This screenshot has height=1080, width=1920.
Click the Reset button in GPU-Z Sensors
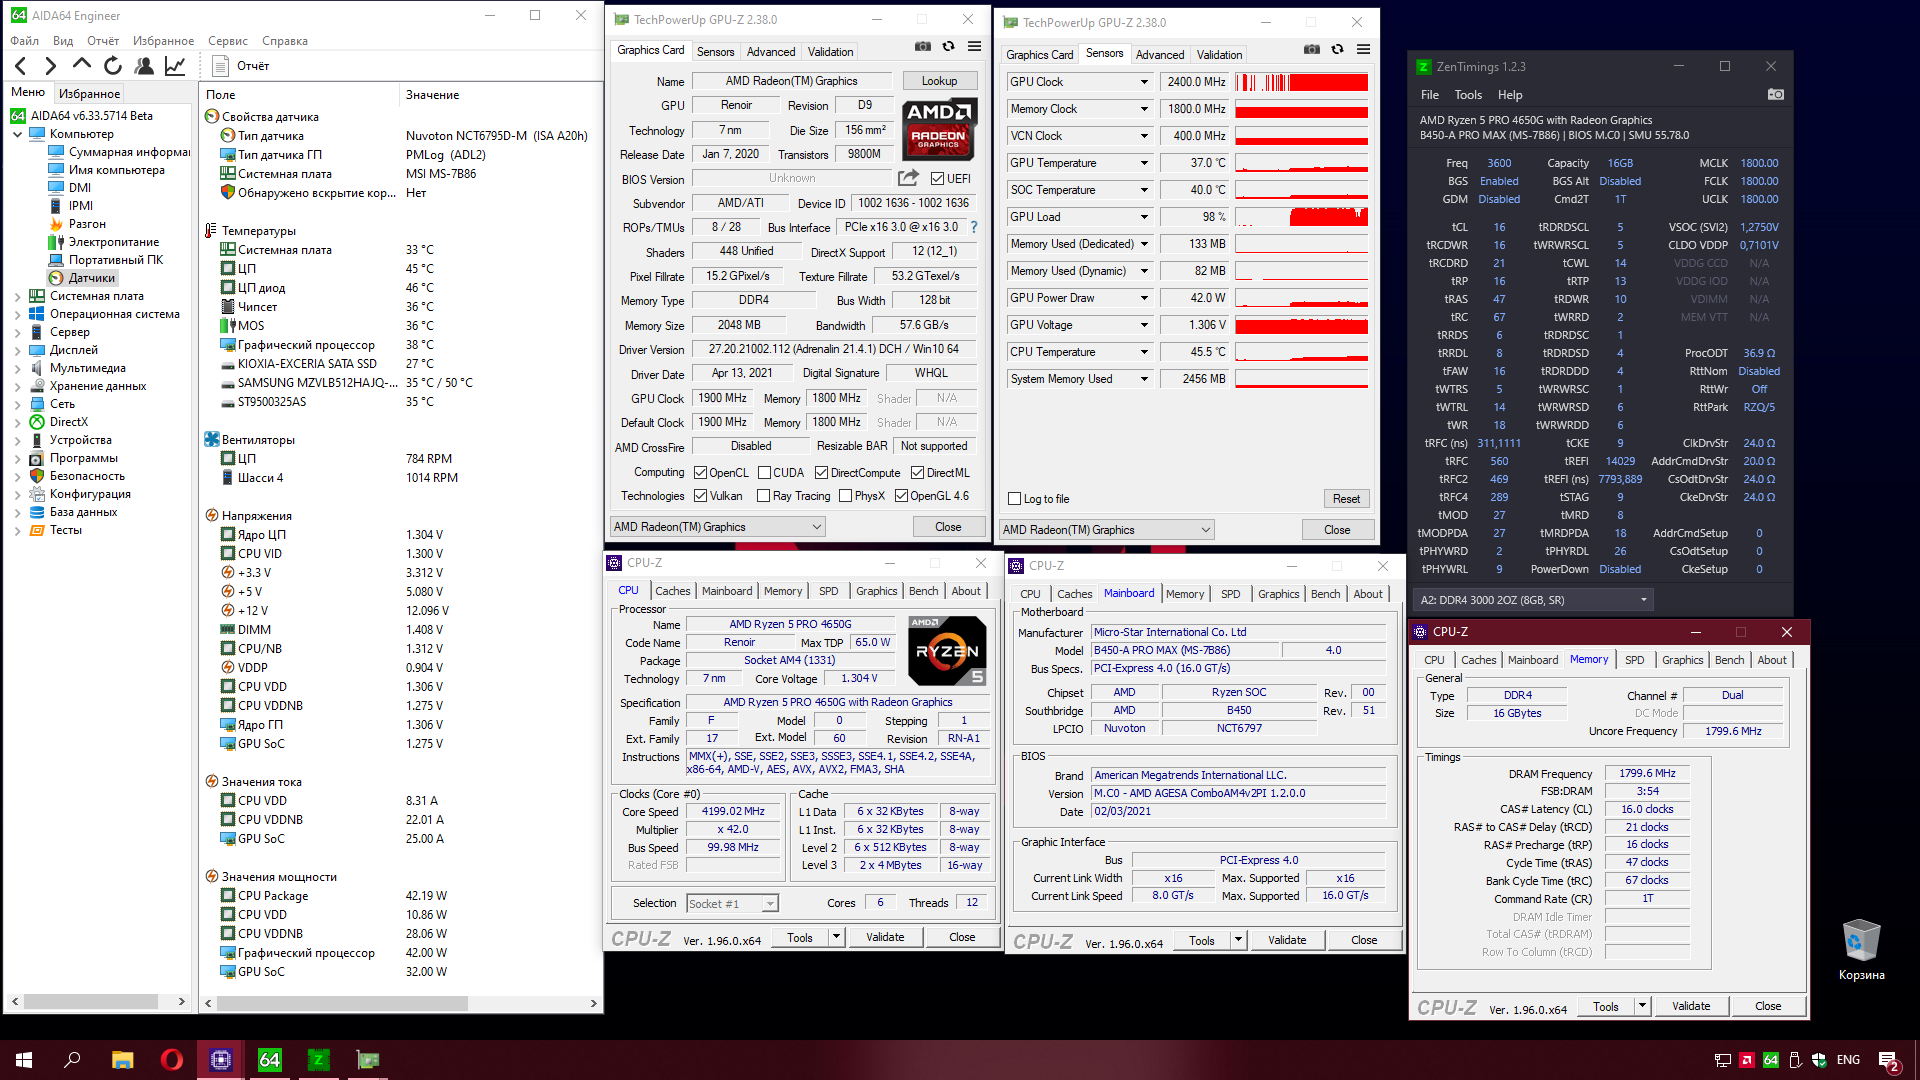coord(1345,499)
